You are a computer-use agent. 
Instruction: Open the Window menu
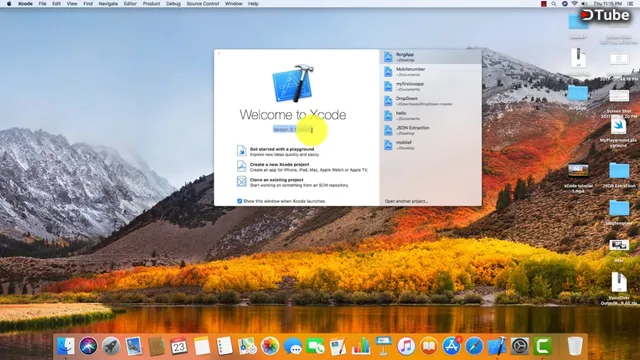tap(233, 4)
